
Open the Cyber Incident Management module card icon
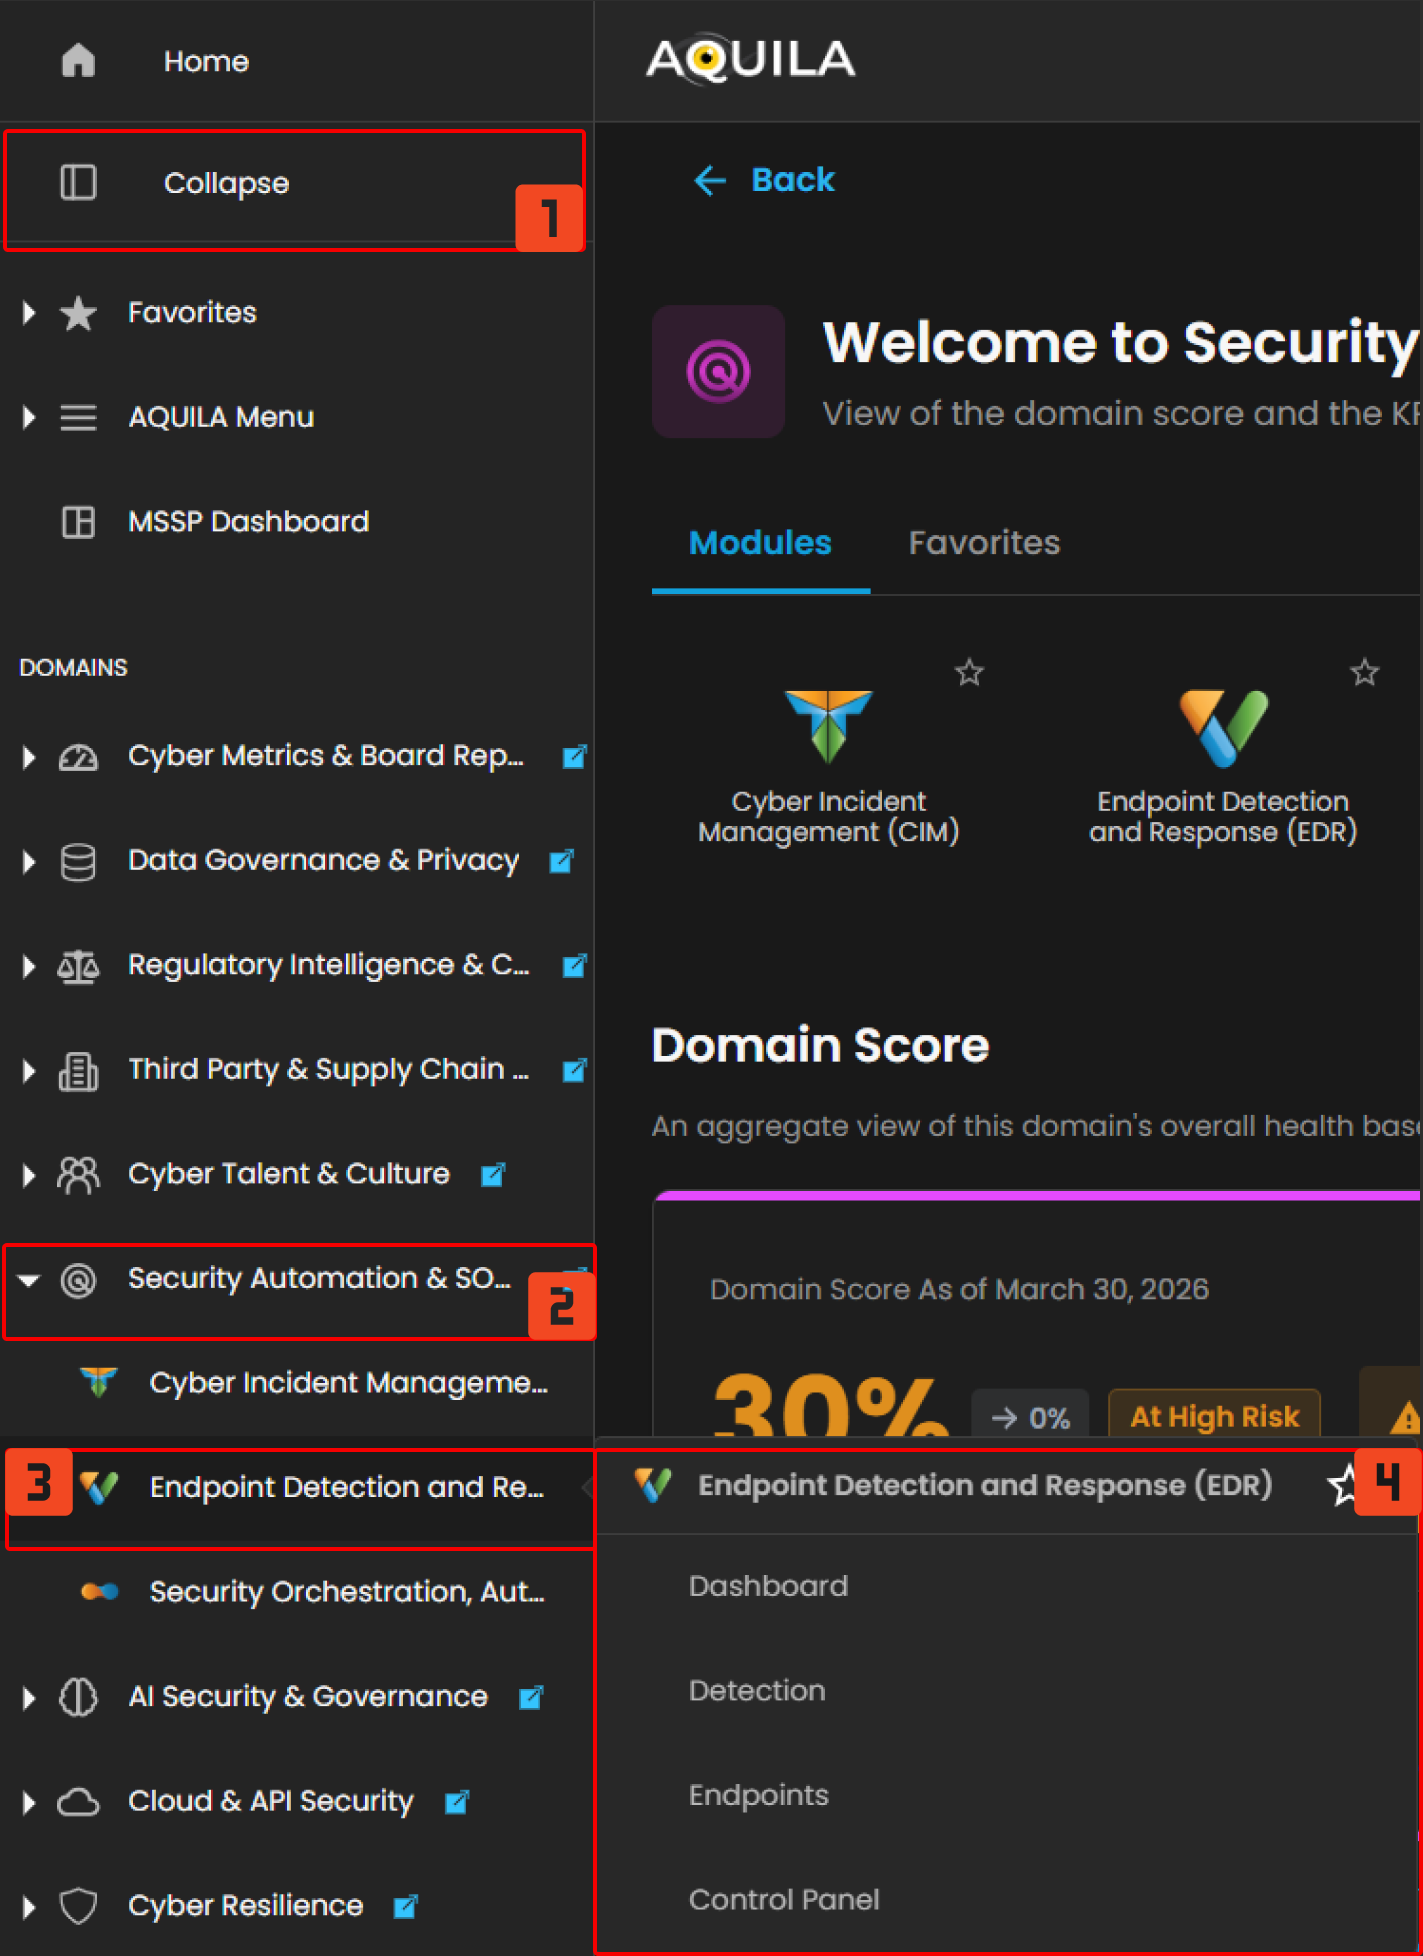point(828,727)
